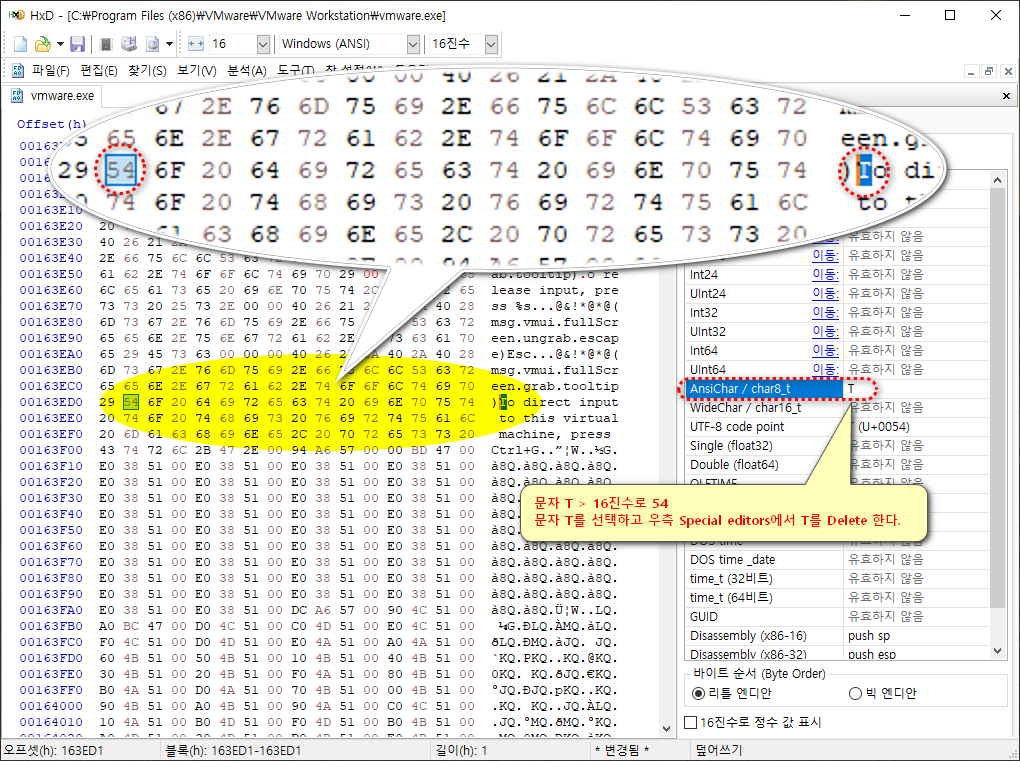1020x761 pixels.
Task: Click the 이동: link in the Int32 row
Action: 825,313
